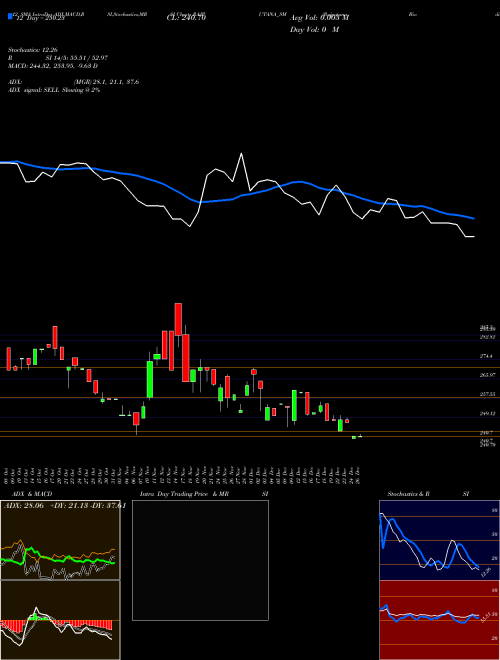
Task: Click the 249.12 price axis label
Action: (x=487, y=413)
